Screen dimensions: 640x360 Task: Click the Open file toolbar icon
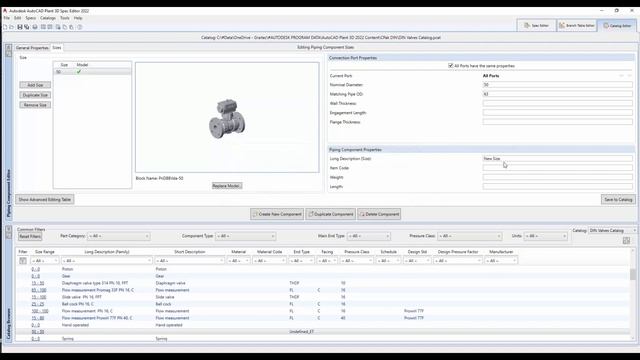(11, 27)
